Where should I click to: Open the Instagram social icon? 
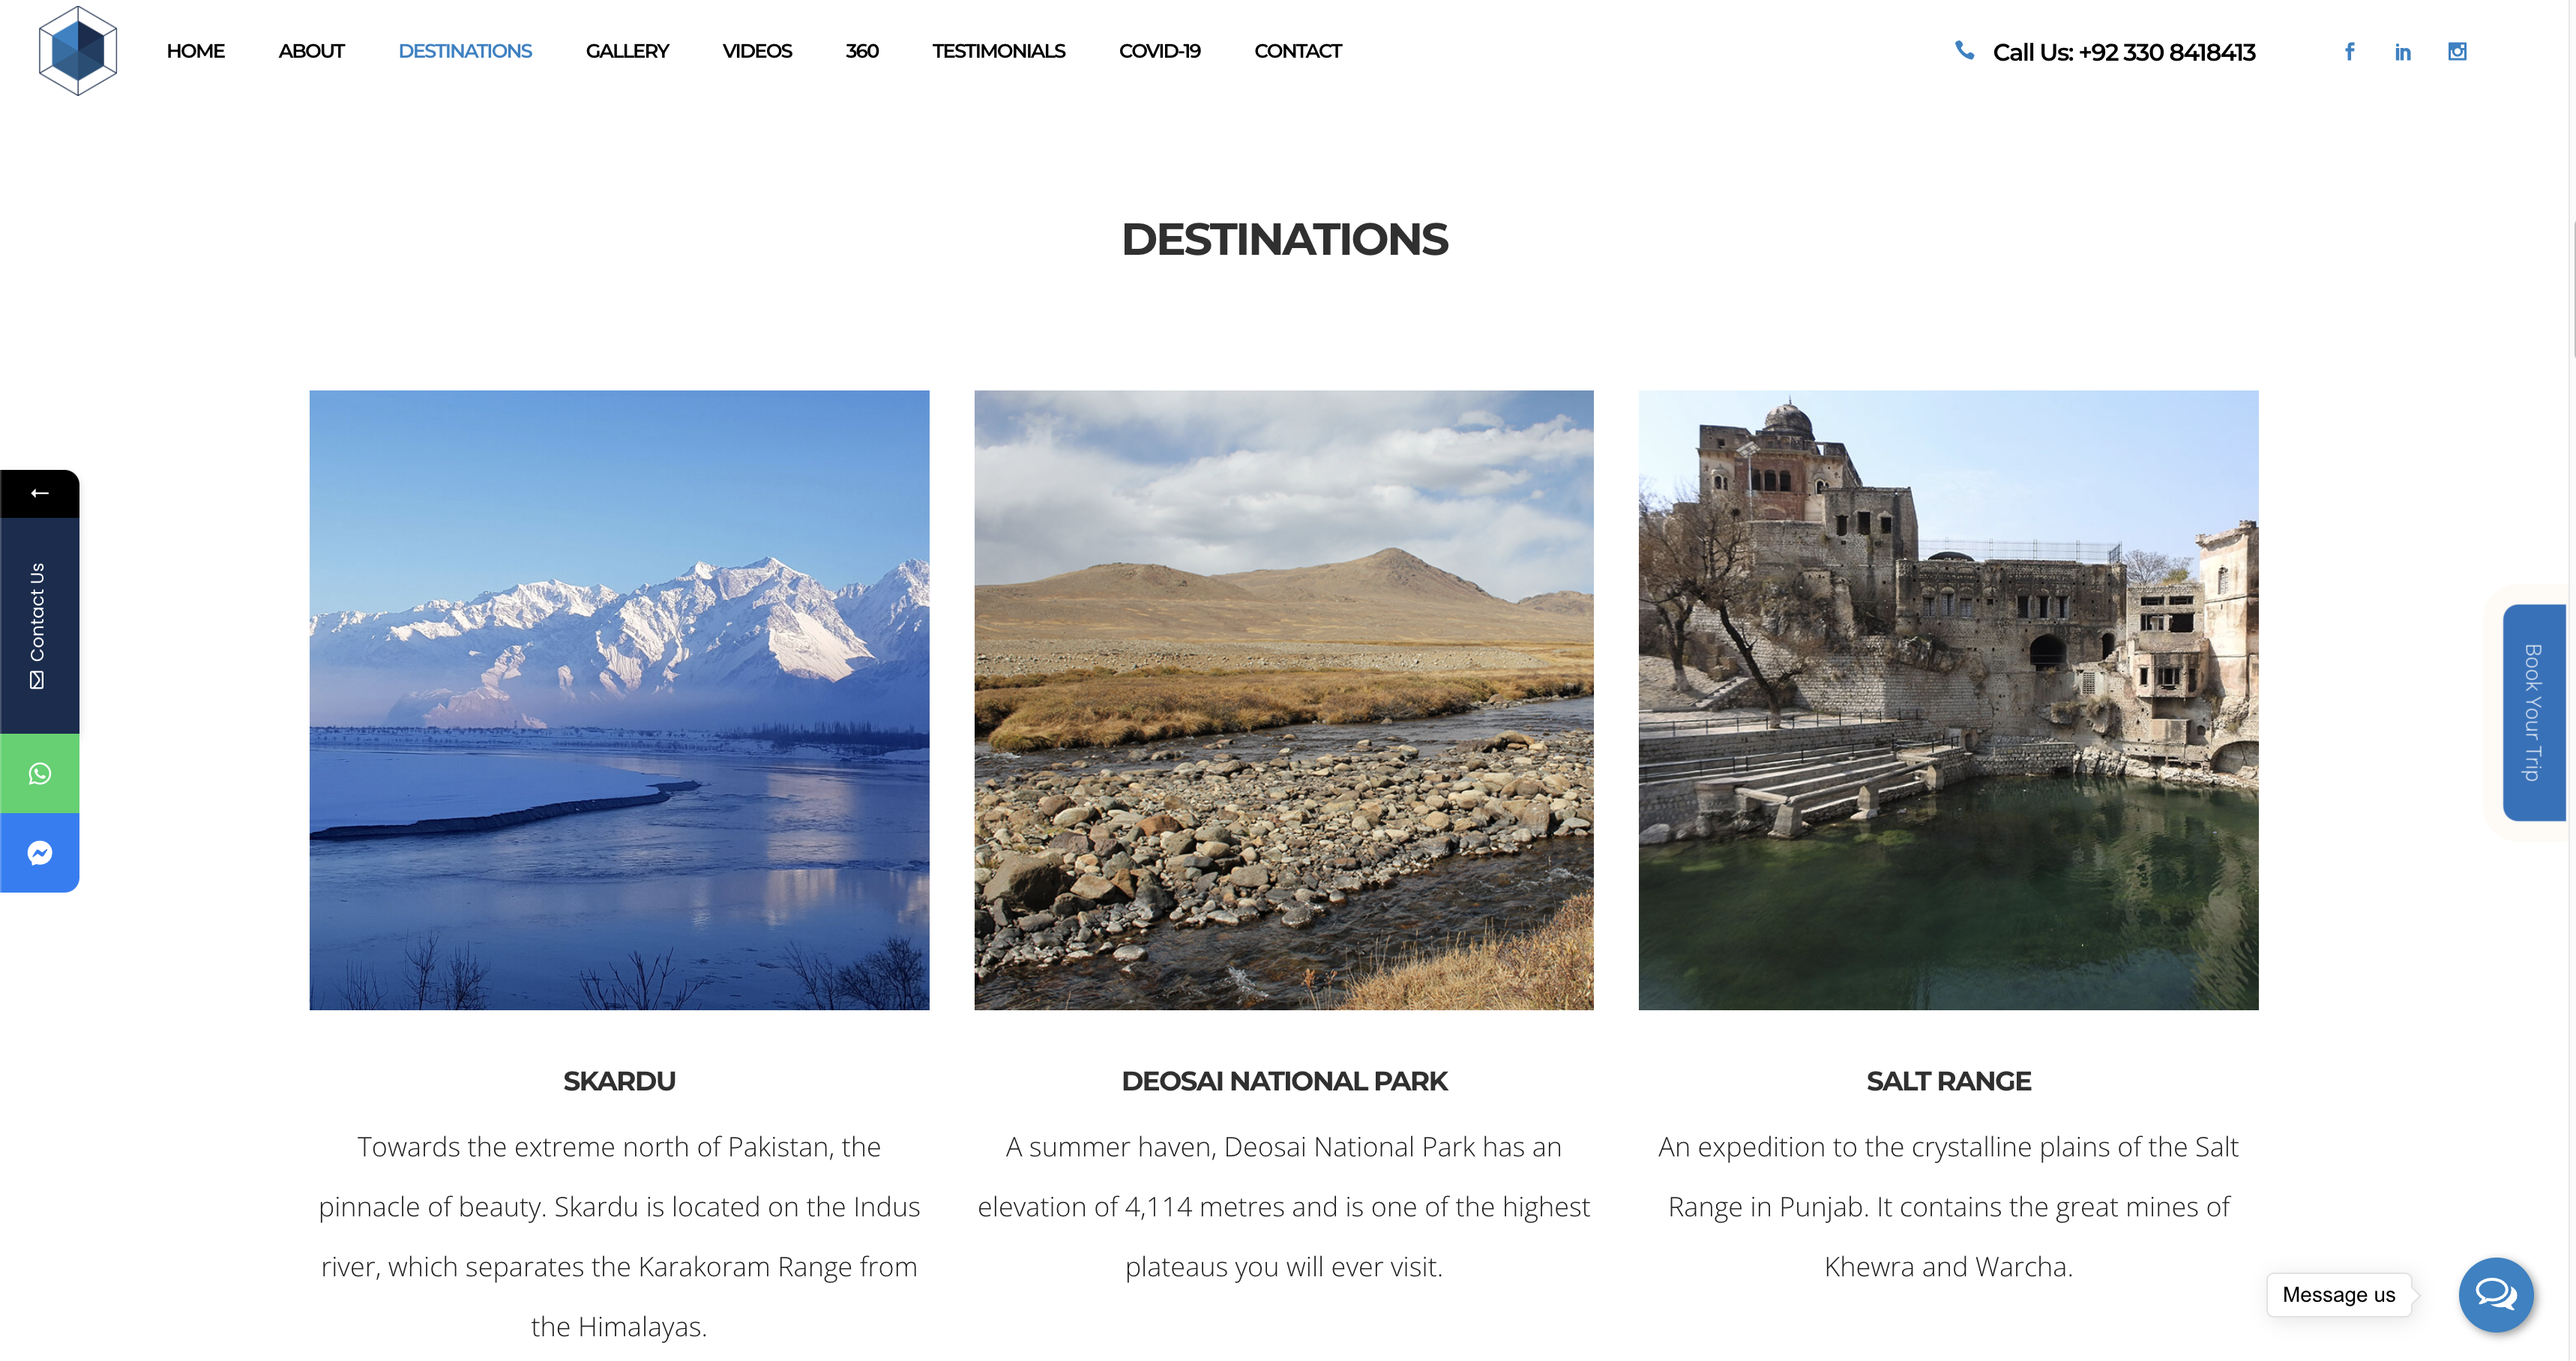[2456, 51]
